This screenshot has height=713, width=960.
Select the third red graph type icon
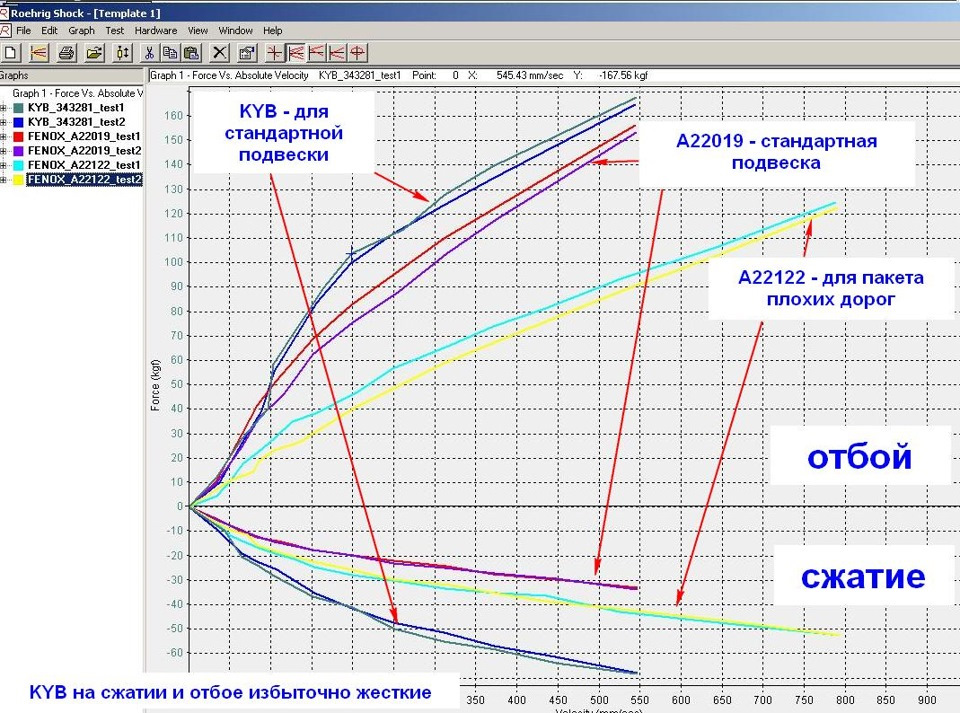pos(317,53)
